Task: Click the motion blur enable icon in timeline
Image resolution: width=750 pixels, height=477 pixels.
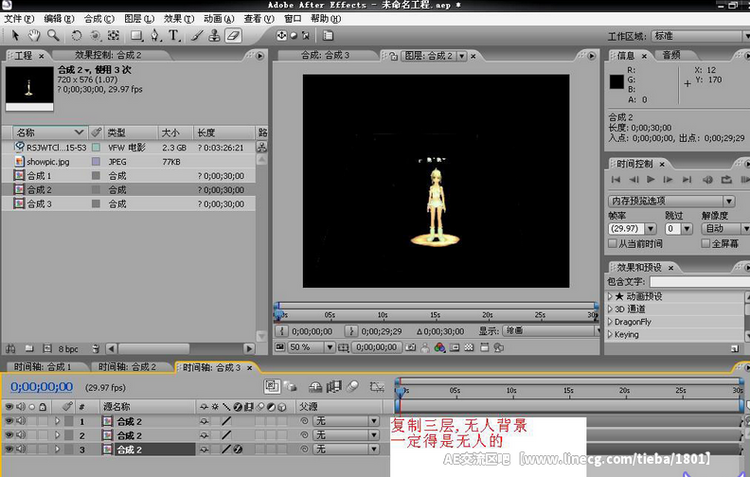Action: 353,387
